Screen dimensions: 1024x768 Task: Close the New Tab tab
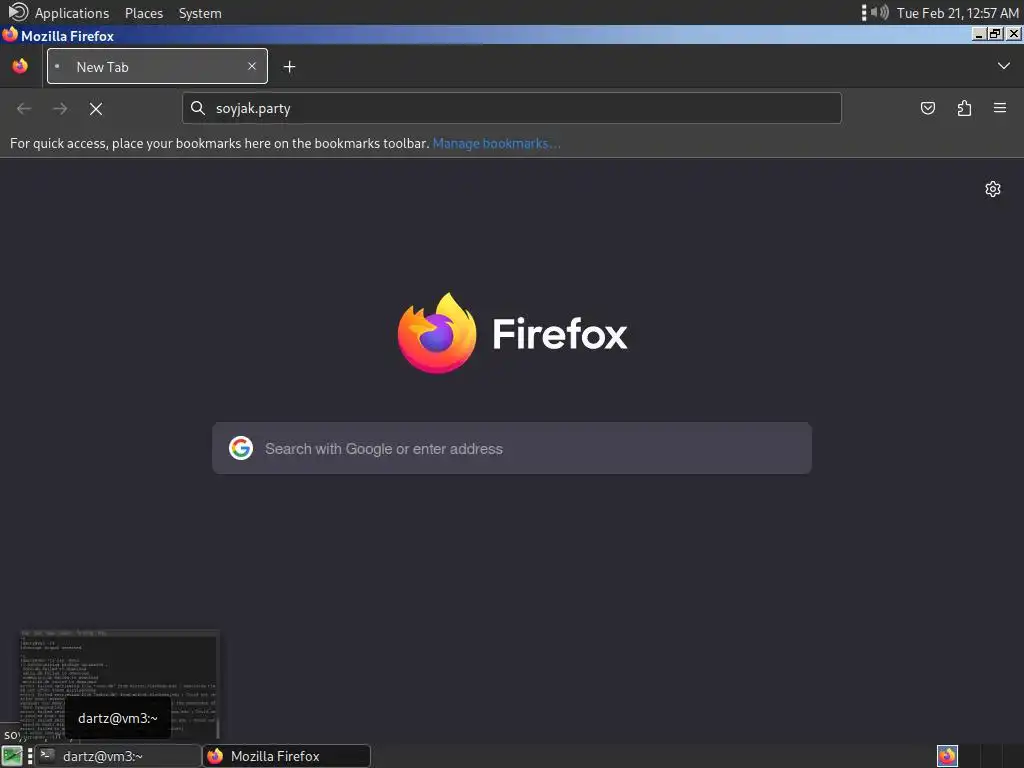coord(252,66)
